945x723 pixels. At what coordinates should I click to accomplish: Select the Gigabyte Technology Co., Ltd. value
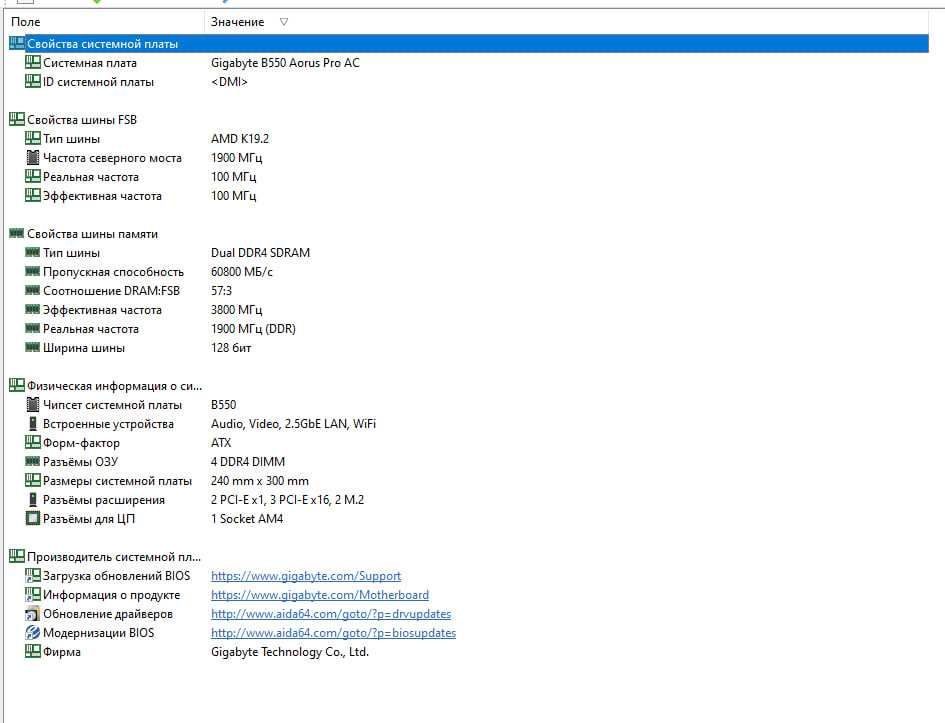point(289,652)
